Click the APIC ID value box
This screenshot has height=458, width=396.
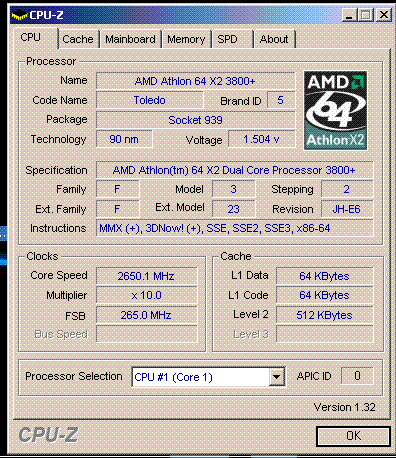[357, 376]
